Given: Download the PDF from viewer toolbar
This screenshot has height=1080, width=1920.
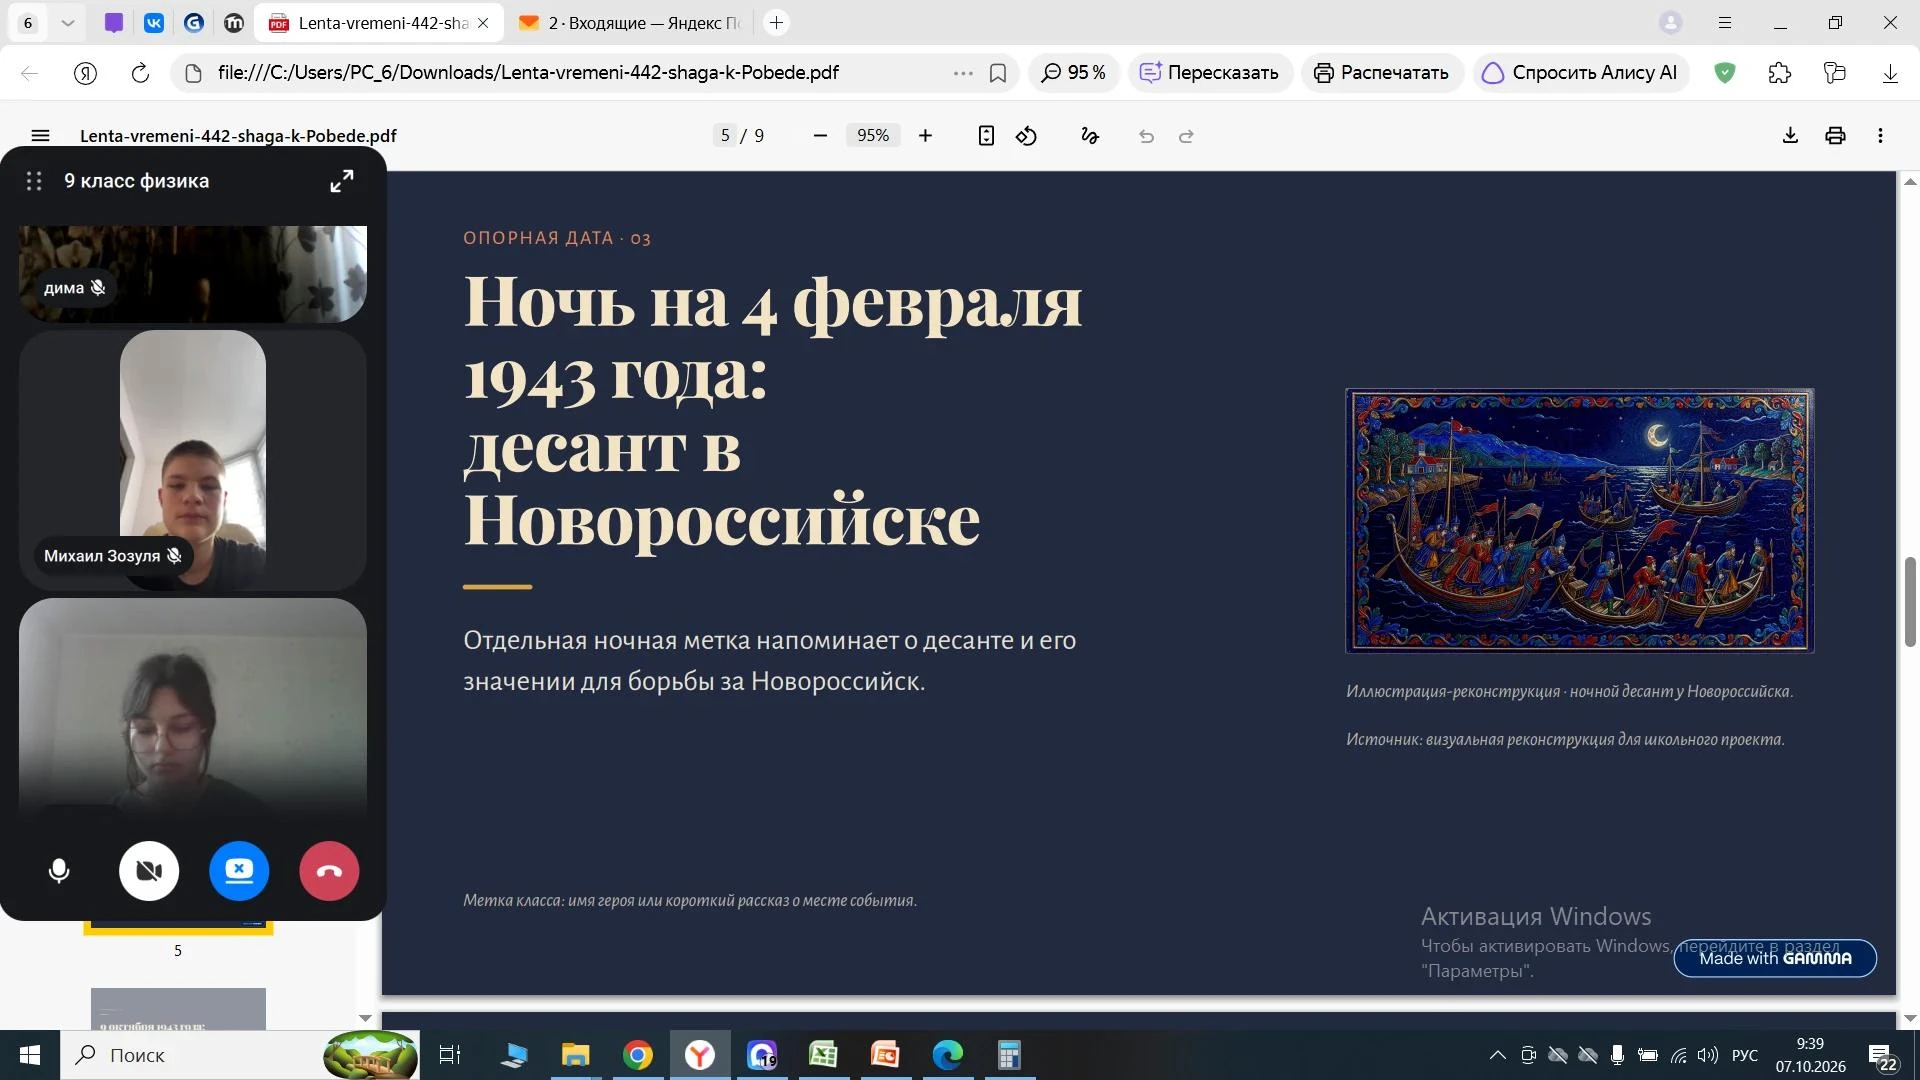Looking at the screenshot, I should tap(1790, 136).
